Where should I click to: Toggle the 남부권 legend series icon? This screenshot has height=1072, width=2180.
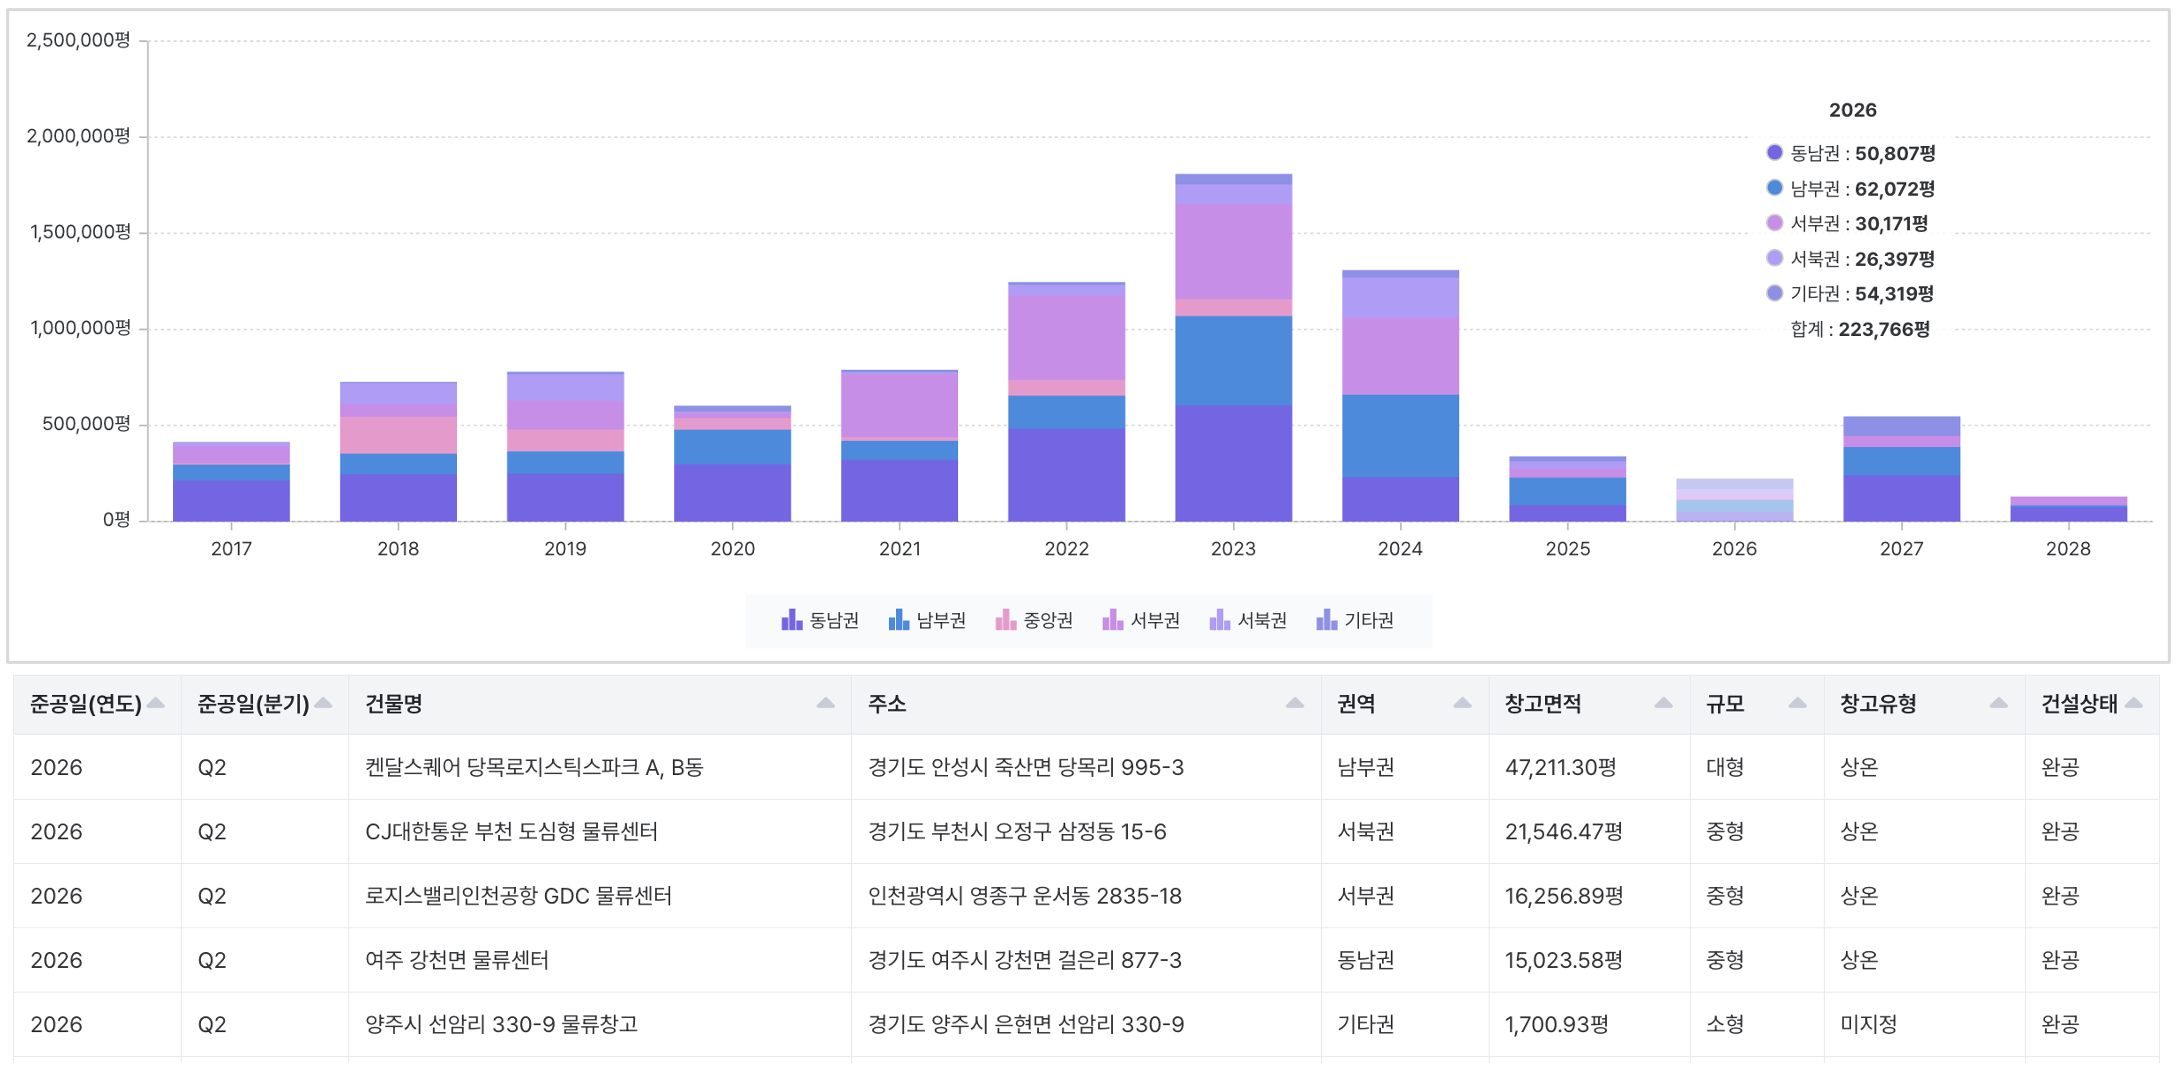898,620
